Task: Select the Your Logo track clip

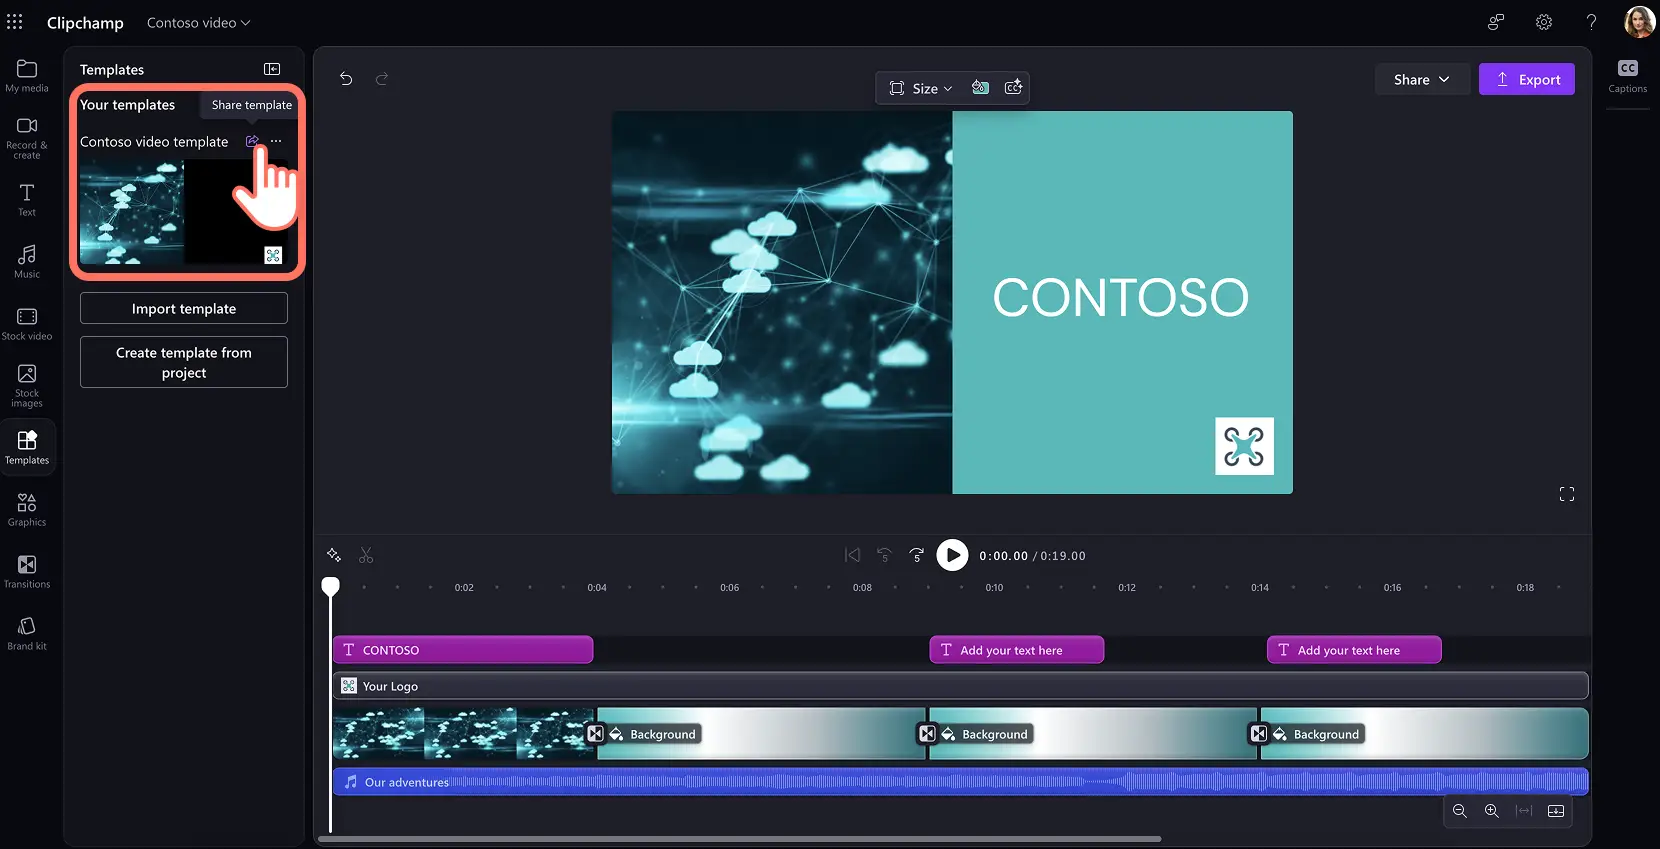Action: [x=960, y=686]
